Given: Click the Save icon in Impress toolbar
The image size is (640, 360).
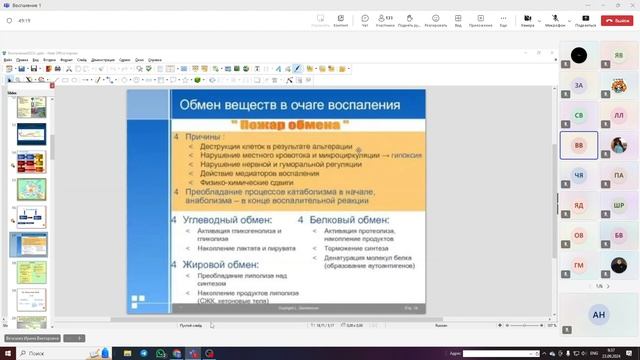Looking at the screenshot, I should (x=34, y=69).
